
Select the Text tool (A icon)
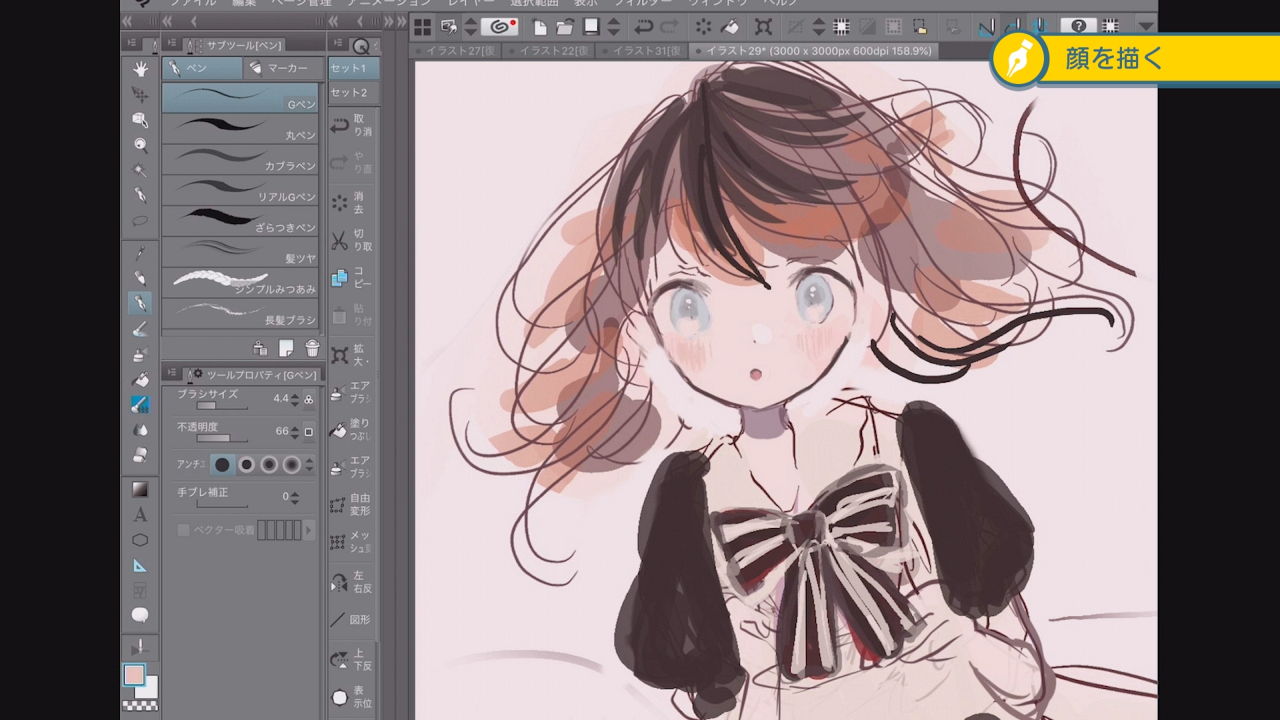(140, 515)
